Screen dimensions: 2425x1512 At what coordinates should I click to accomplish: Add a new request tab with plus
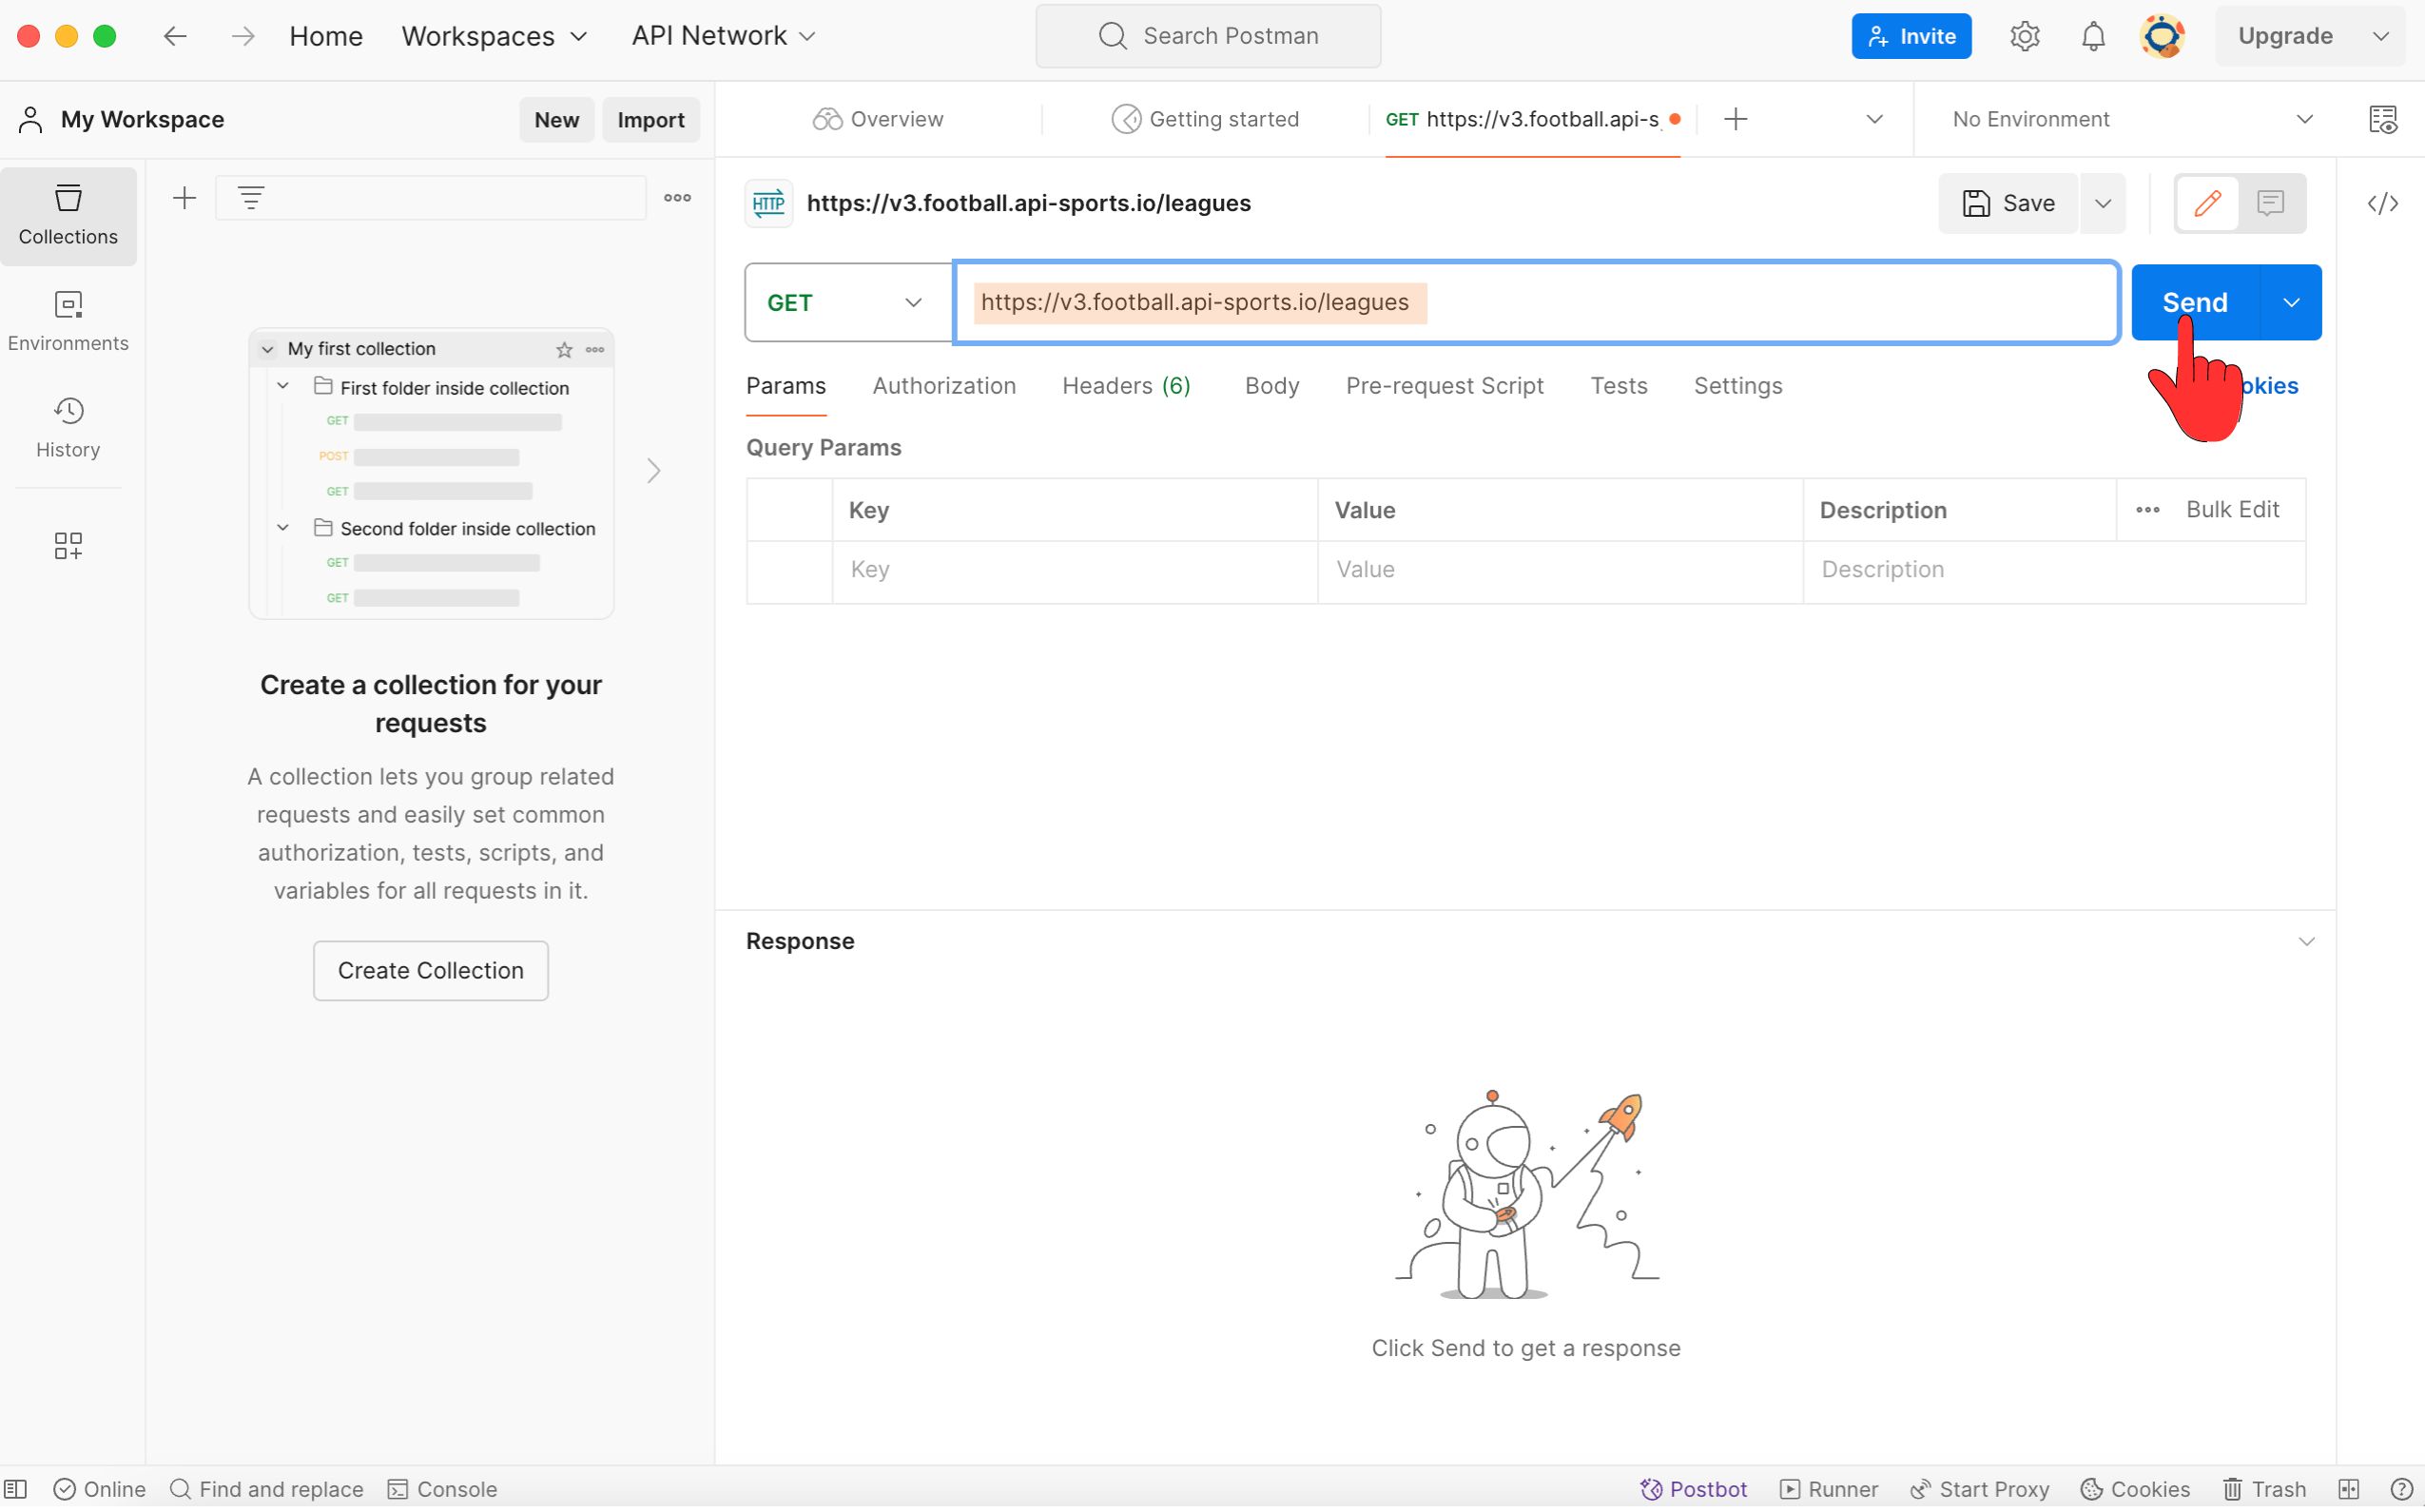[1735, 119]
